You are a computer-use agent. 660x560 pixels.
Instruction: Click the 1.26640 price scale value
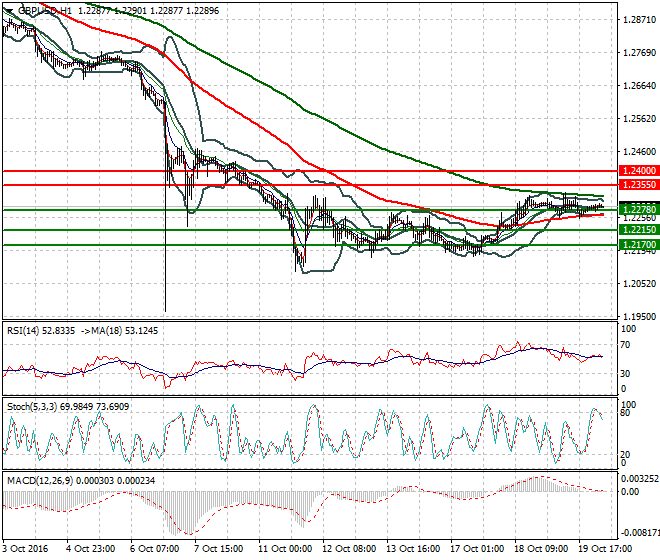pos(639,85)
